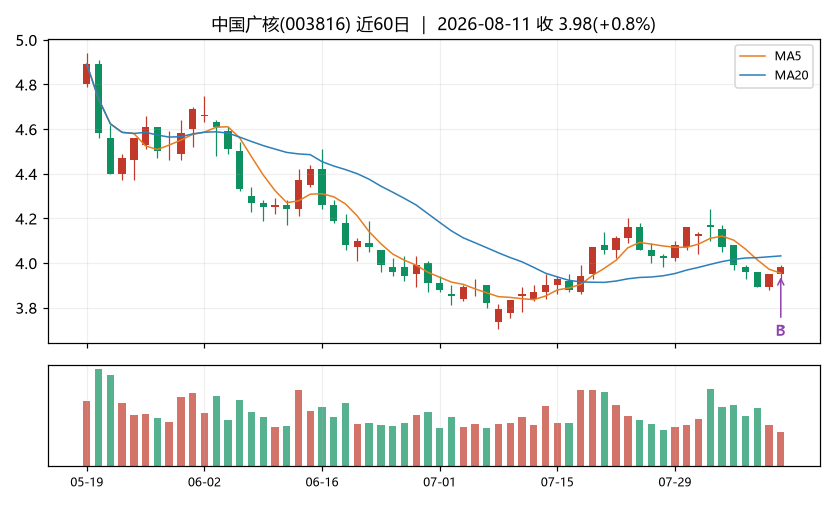
Task: Click the 05-19 date axis label
Action: (87, 483)
